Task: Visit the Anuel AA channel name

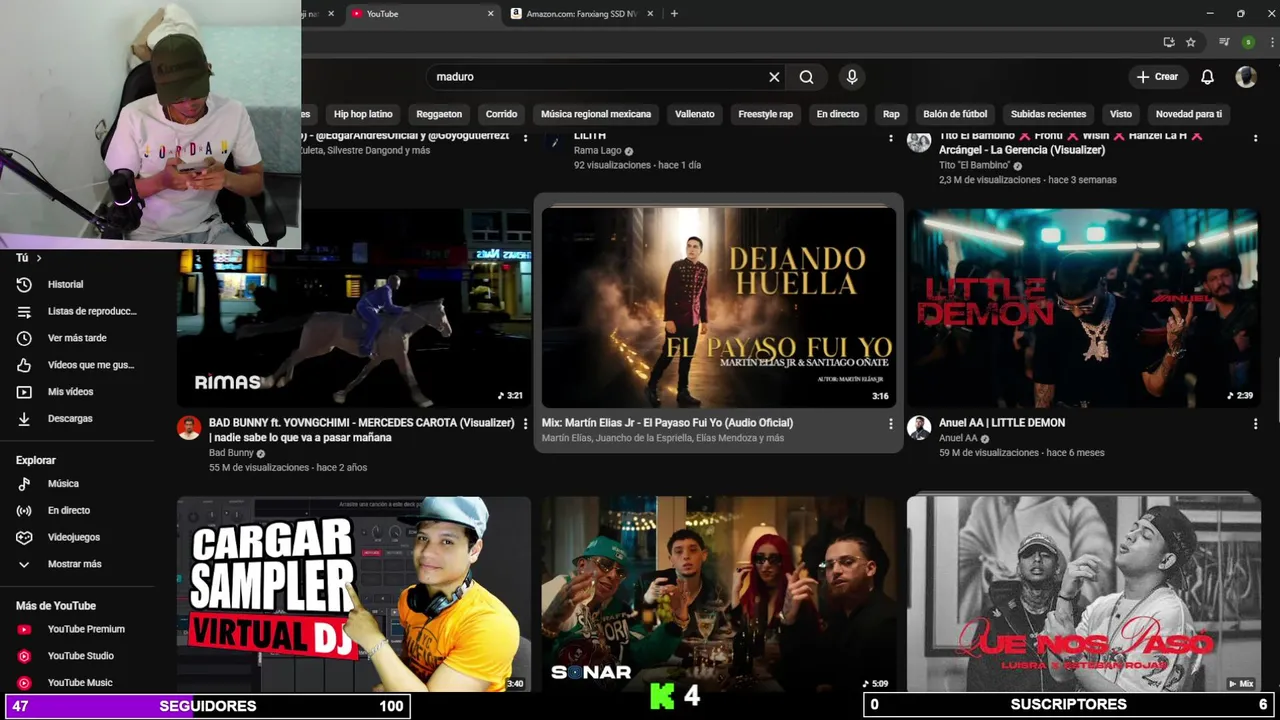Action: coord(958,438)
